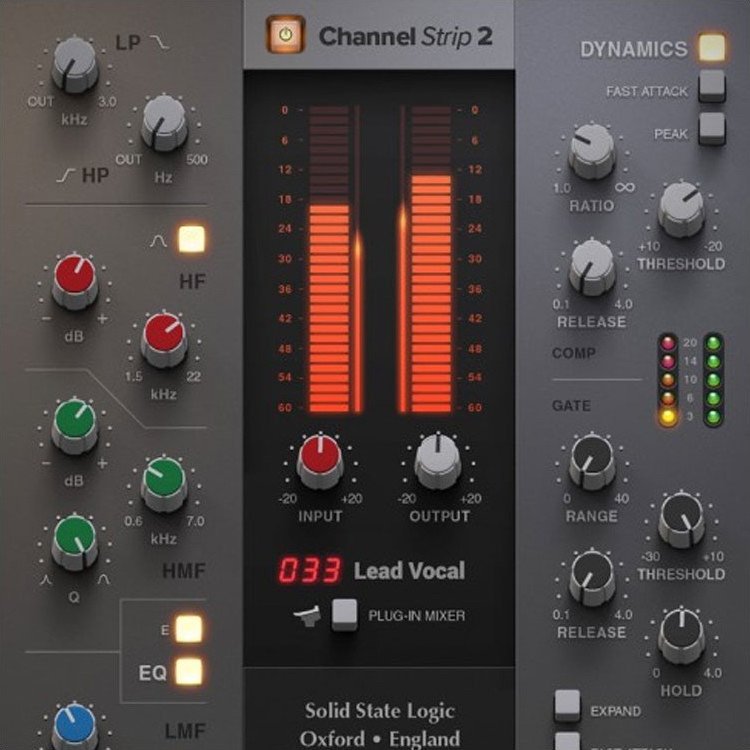Click the compressor THRESHOLD knob
The height and width of the screenshot is (750, 750).
click(x=681, y=210)
